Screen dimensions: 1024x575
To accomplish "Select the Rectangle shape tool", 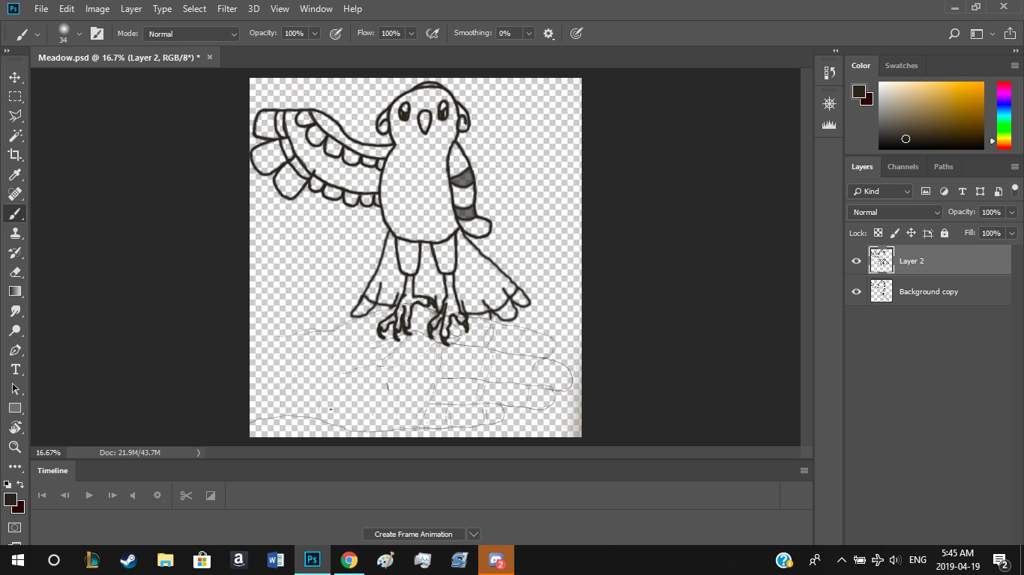I will pos(15,408).
